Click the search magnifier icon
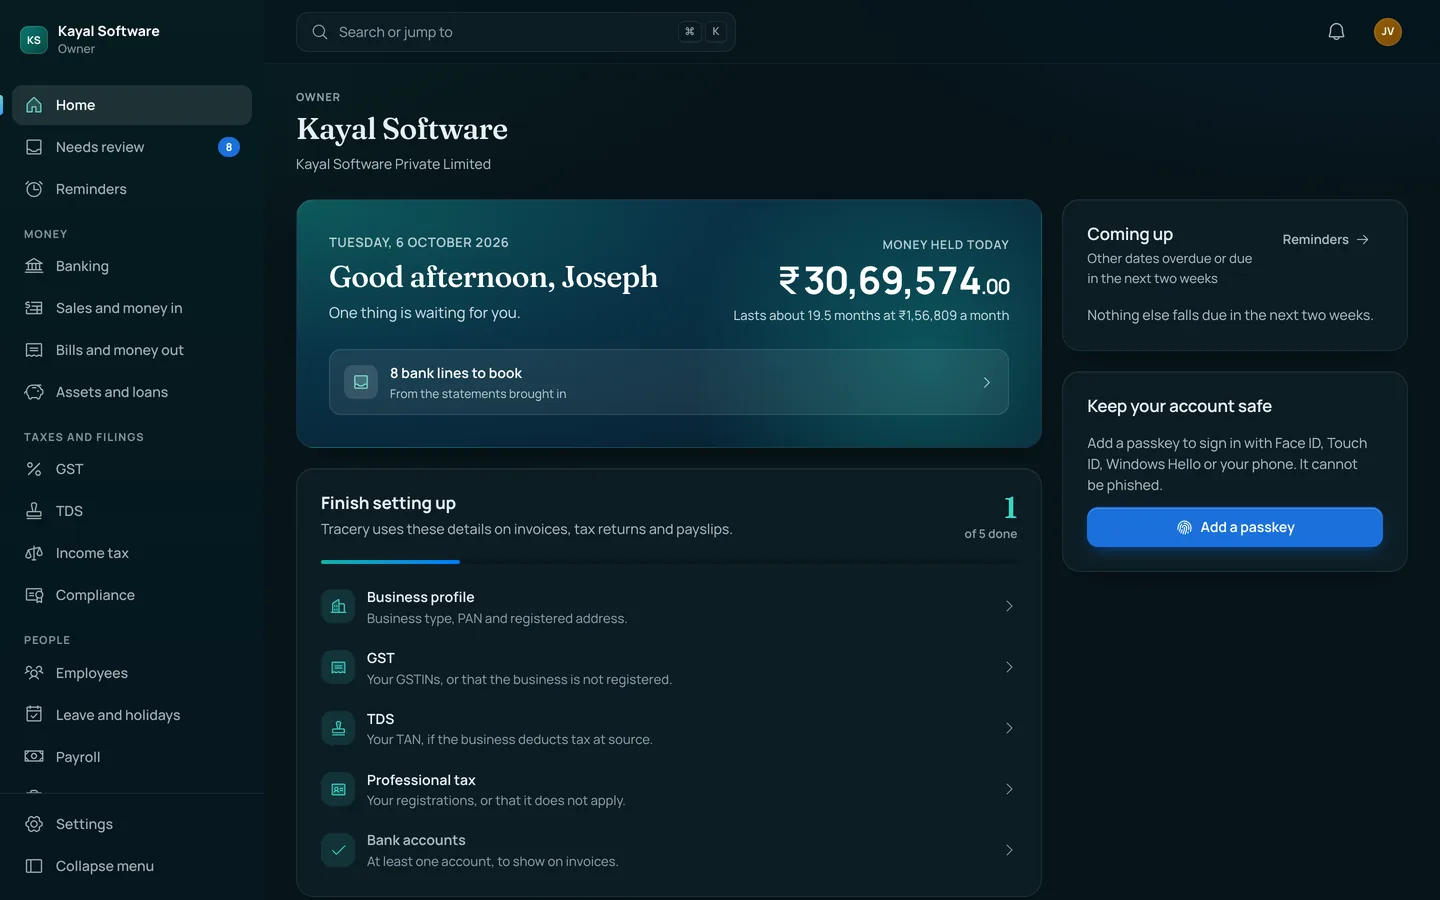Image resolution: width=1440 pixels, height=900 pixels. tap(320, 32)
